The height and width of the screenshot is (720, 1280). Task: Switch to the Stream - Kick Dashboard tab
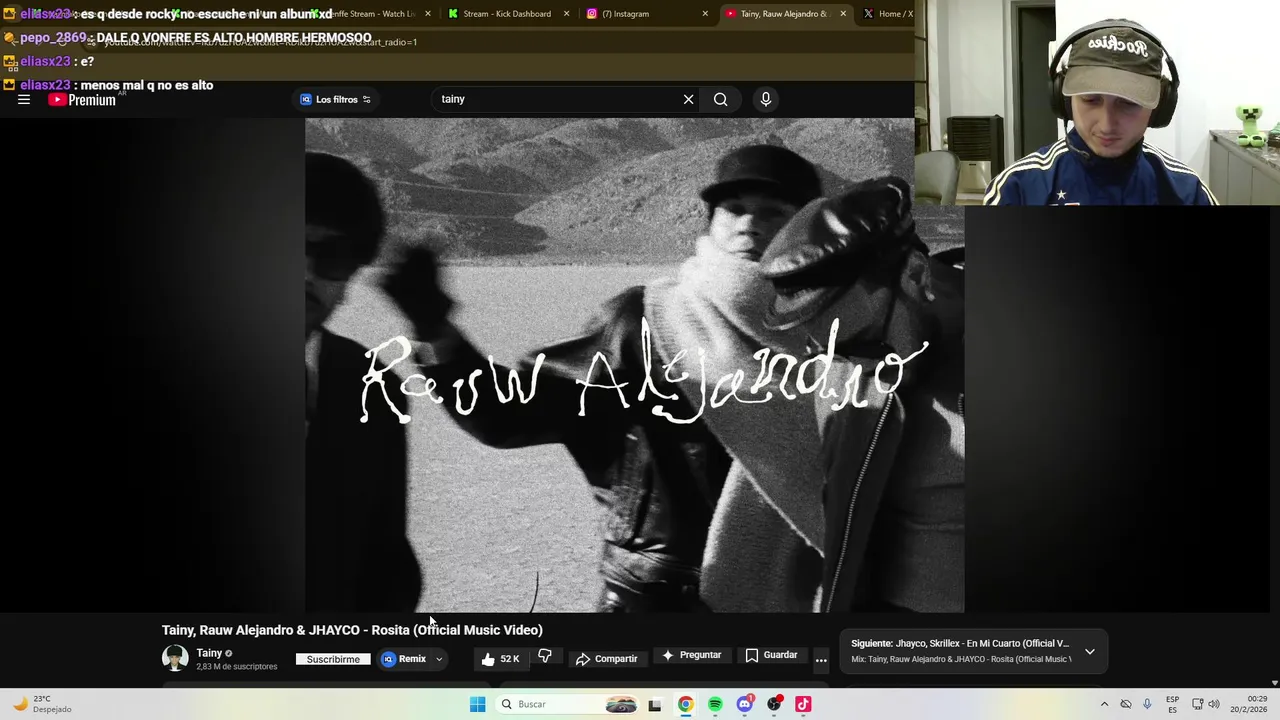click(x=507, y=14)
